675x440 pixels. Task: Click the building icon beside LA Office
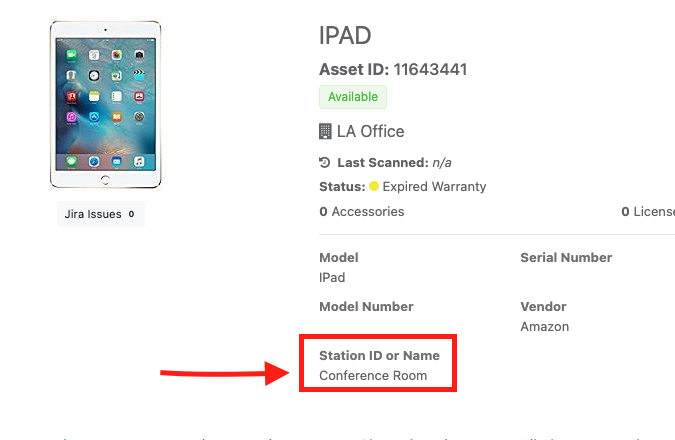pyautogui.click(x=325, y=132)
